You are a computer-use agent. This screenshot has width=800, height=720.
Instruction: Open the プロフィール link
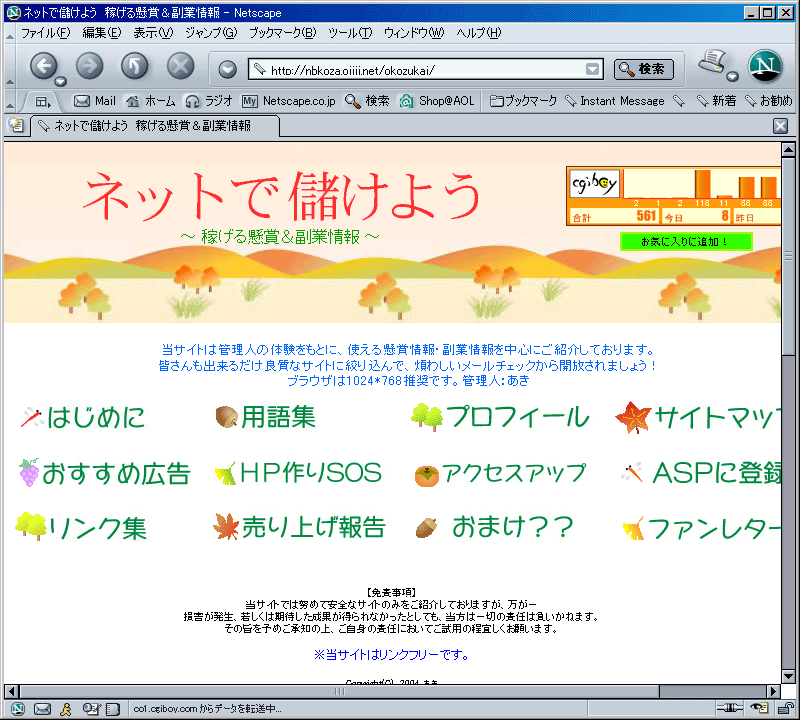pos(501,417)
